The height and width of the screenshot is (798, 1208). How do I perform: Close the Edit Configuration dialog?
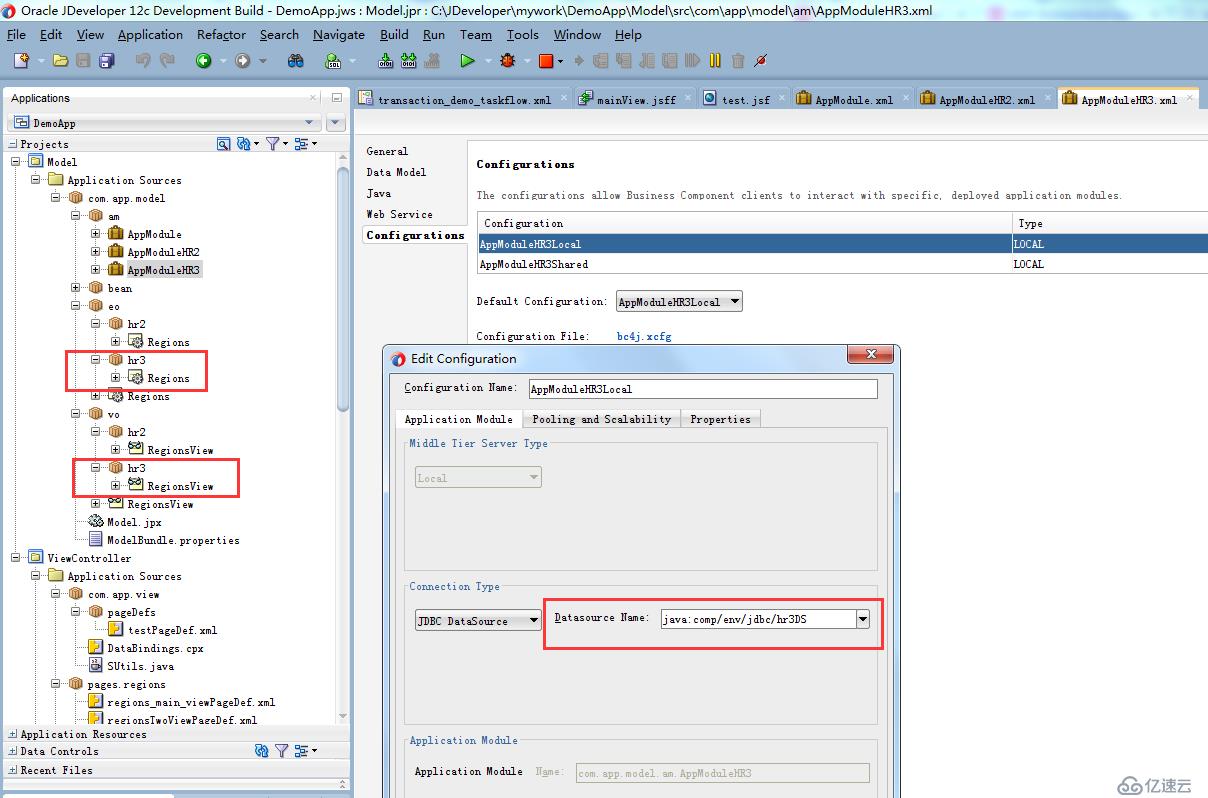click(870, 356)
